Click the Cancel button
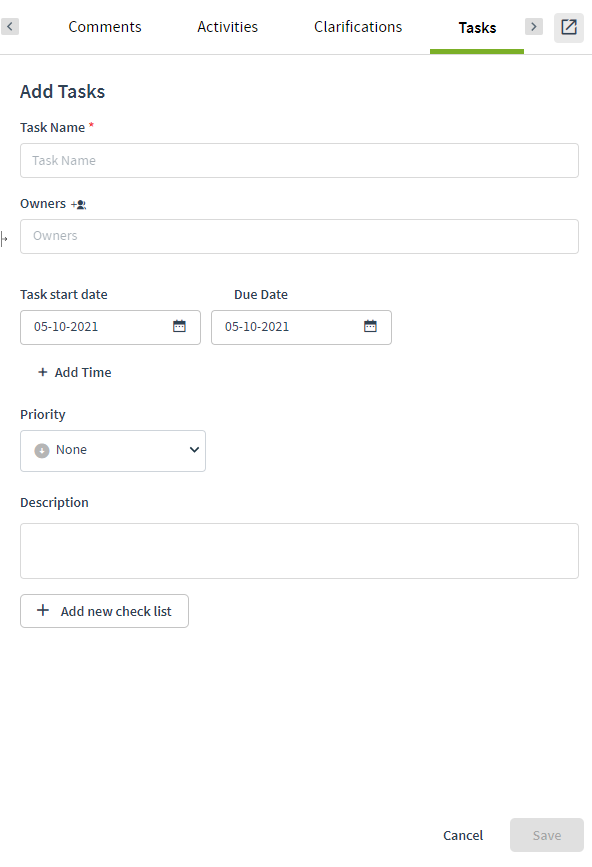Image resolution: width=592 pixels, height=867 pixels. click(463, 835)
